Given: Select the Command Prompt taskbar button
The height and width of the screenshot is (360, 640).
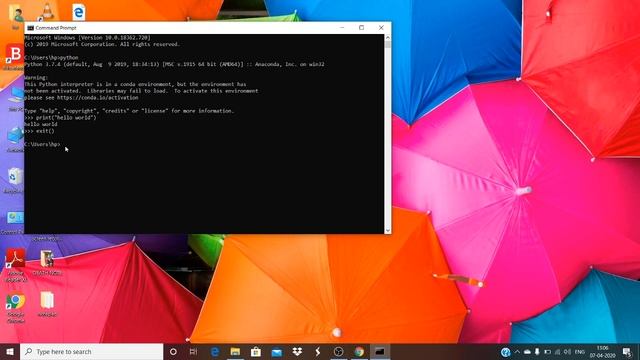Looking at the screenshot, I should point(380,351).
